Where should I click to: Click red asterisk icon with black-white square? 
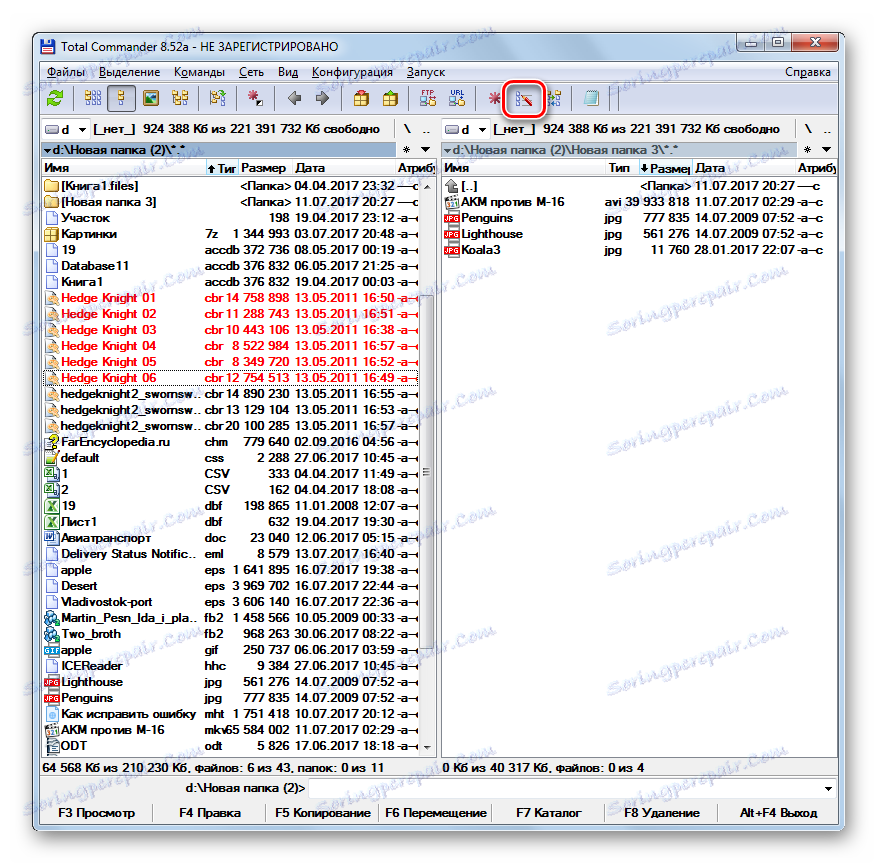(x=255, y=99)
